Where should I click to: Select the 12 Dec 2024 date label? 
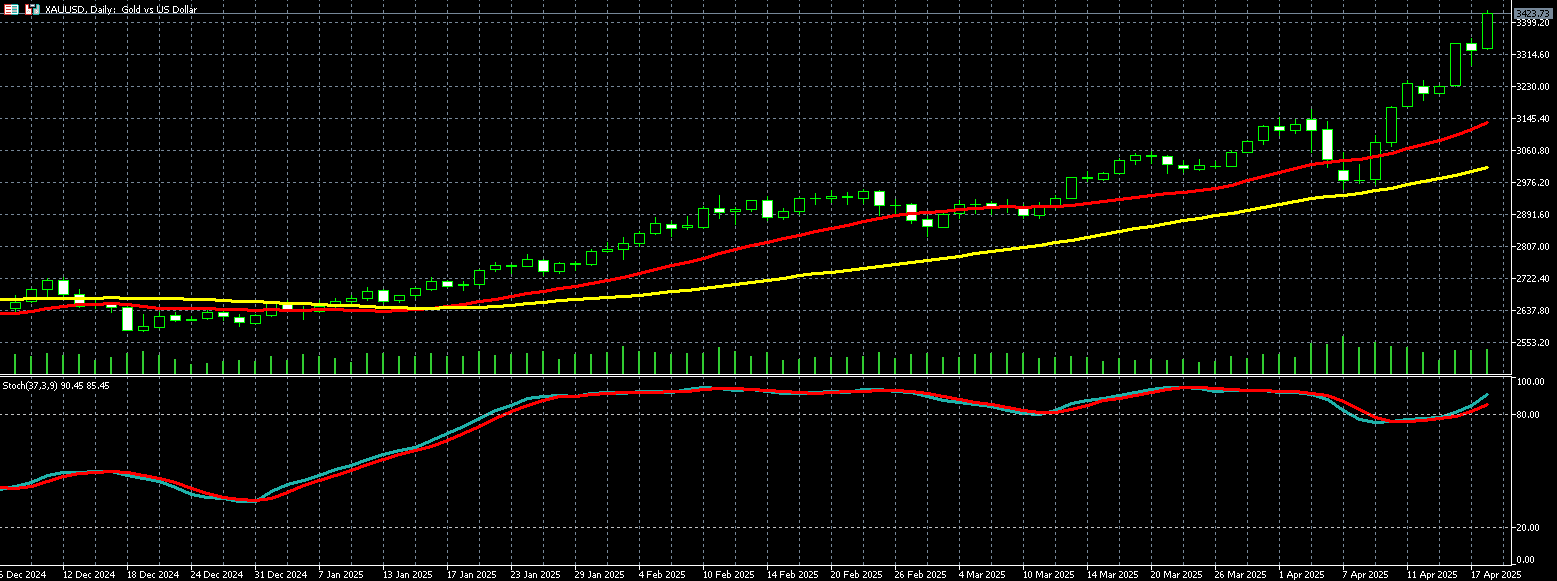[x=88, y=575]
